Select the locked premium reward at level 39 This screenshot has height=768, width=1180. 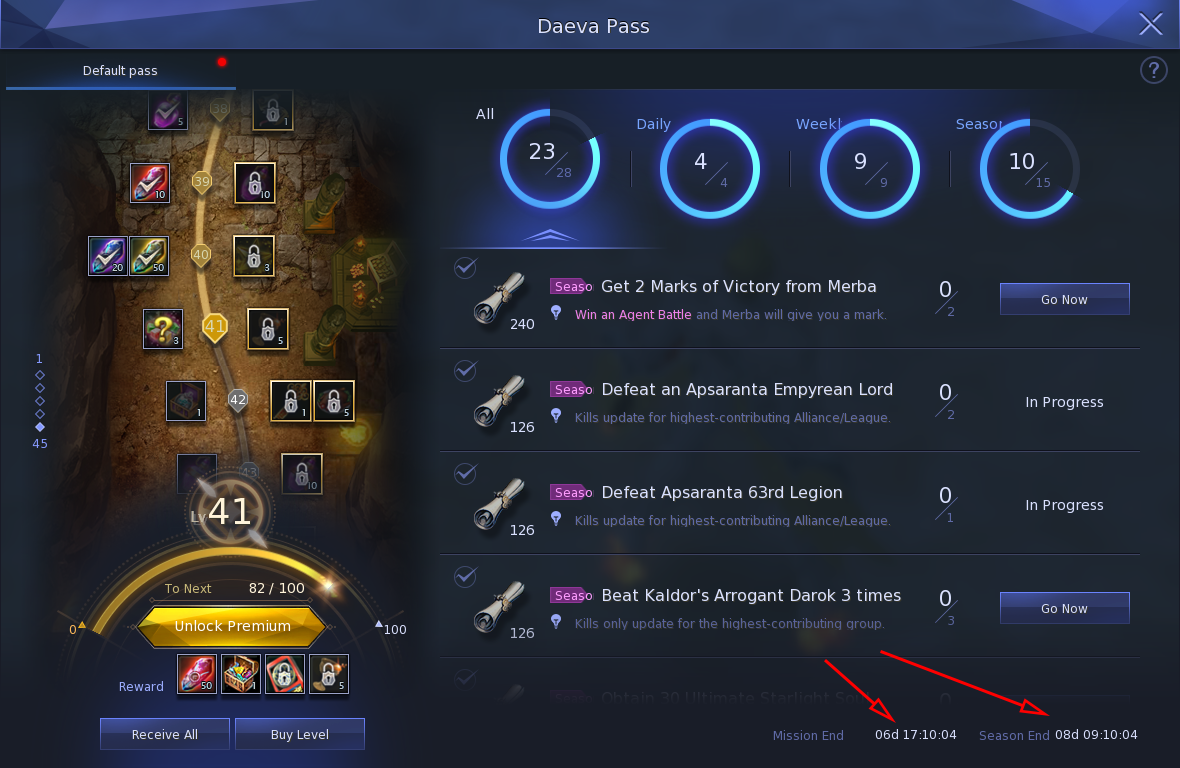[x=255, y=183]
